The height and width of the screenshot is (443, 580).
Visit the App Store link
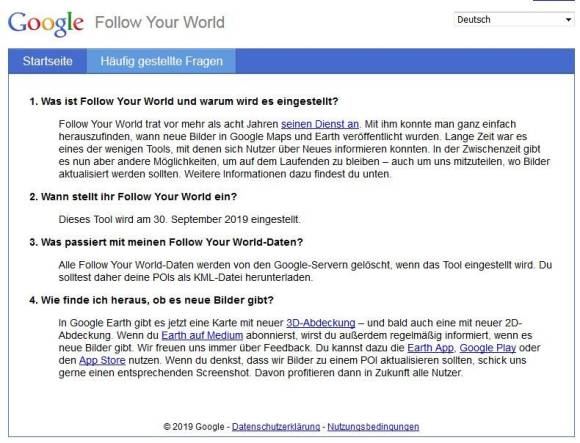pyautogui.click(x=102, y=361)
